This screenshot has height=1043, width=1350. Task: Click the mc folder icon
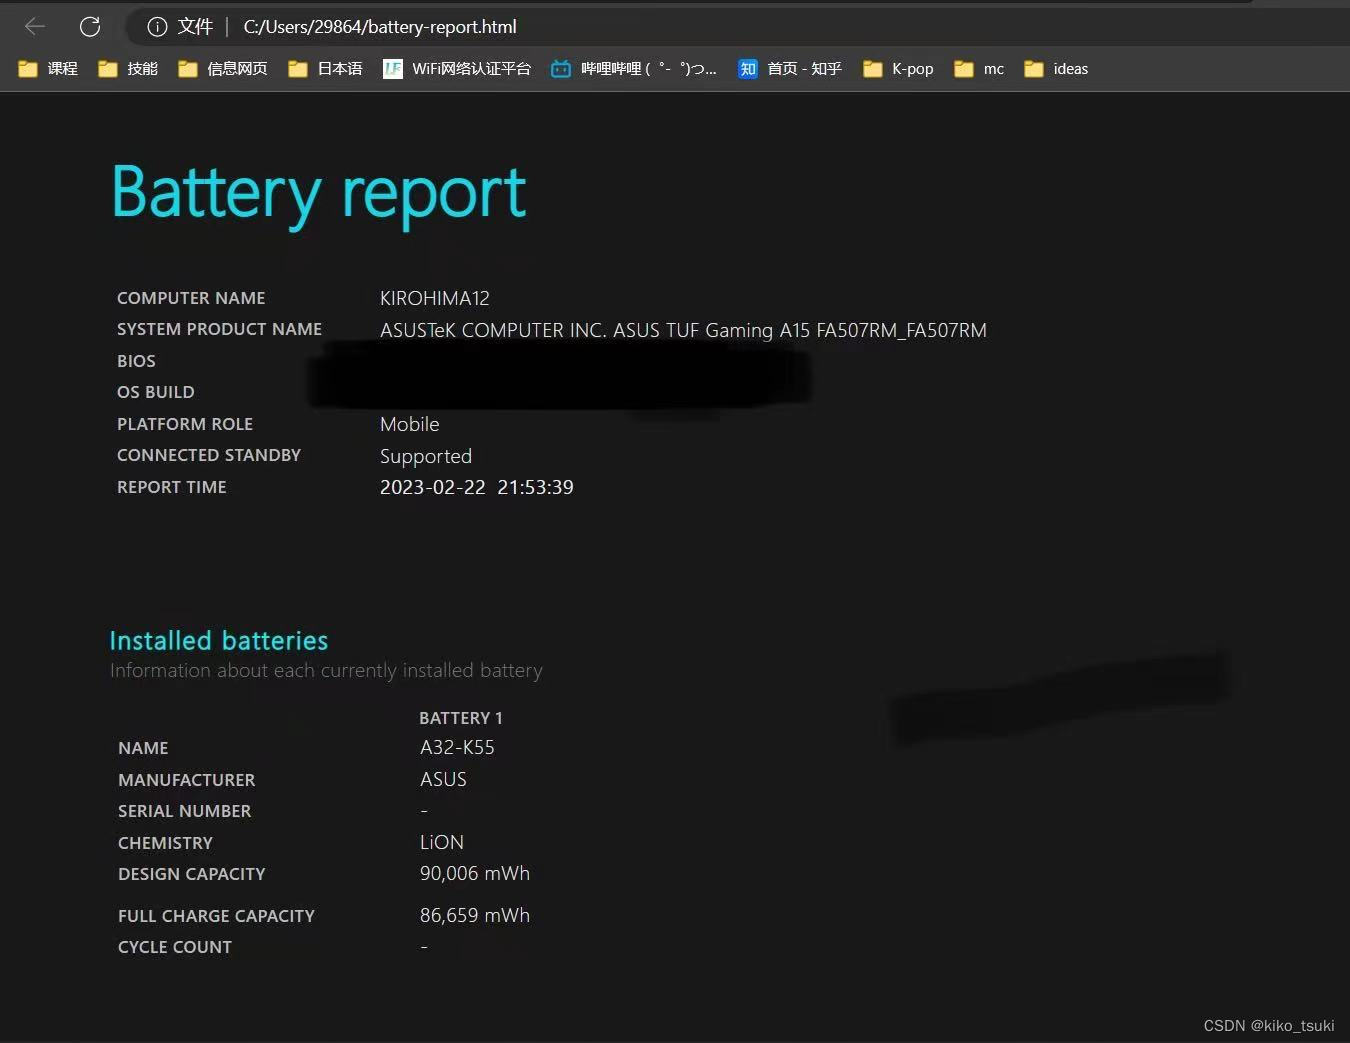pyautogui.click(x=962, y=68)
